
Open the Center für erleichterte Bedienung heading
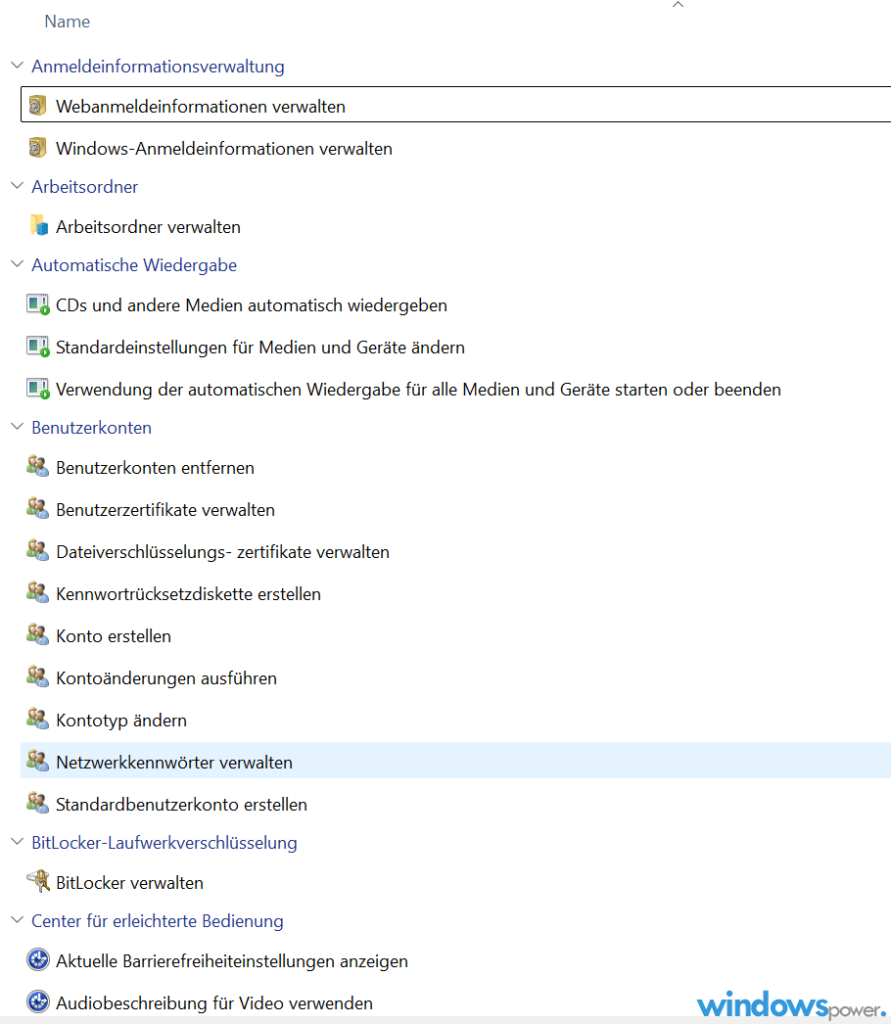pos(157,921)
